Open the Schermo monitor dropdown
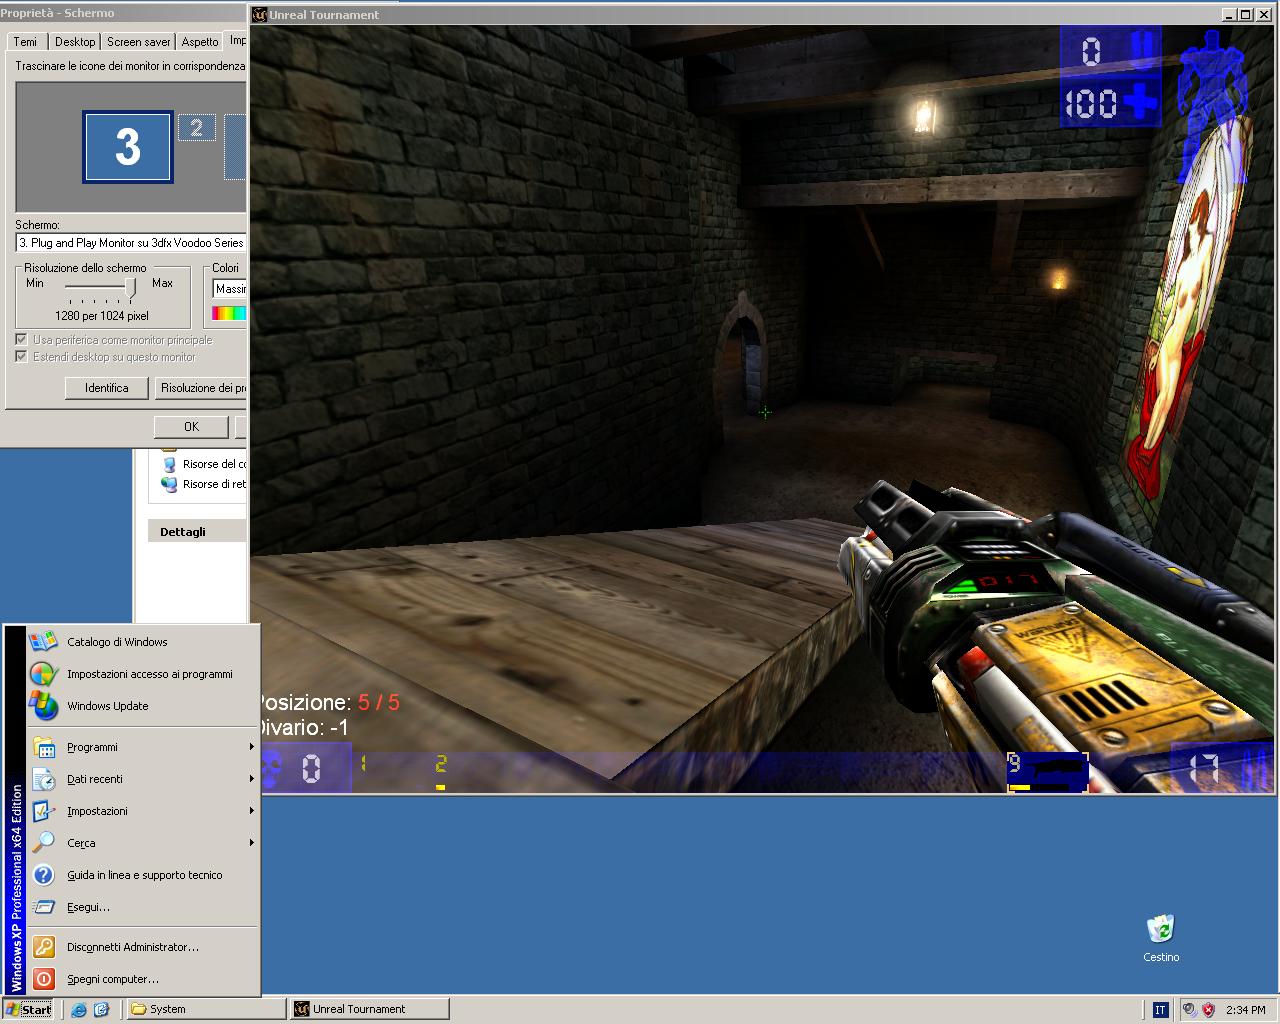 [x=130, y=243]
